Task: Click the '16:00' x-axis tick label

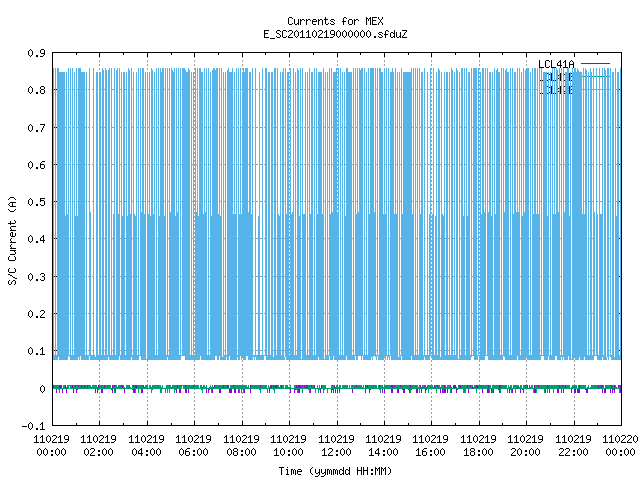Action: click(x=430, y=452)
